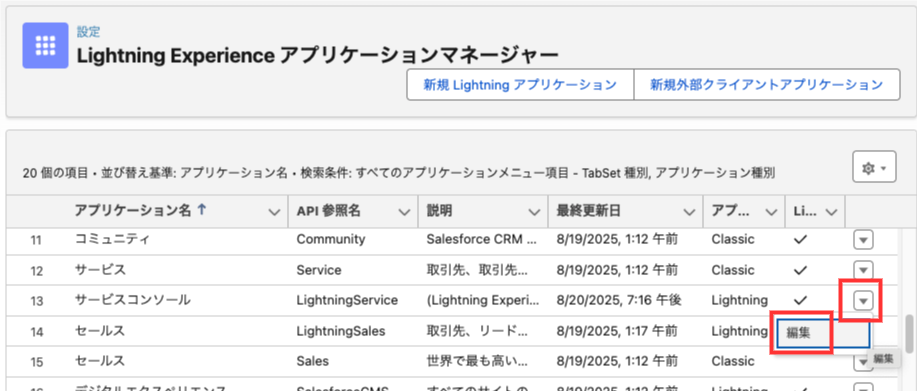Viewport: 917px width, 391px height.
Task: Open 説明 column dropdown chevron
Action: (534, 213)
